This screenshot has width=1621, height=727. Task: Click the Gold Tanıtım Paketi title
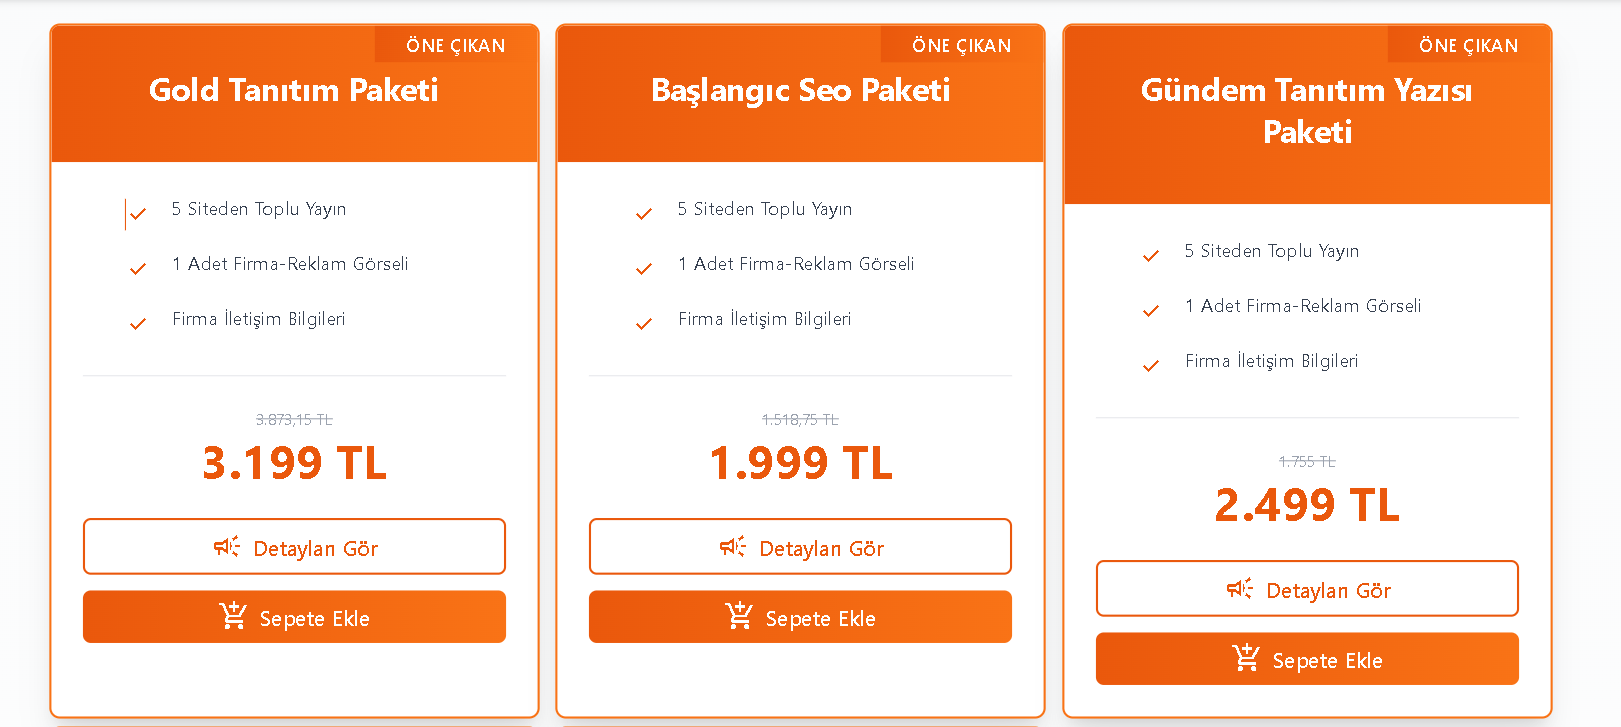click(x=294, y=90)
